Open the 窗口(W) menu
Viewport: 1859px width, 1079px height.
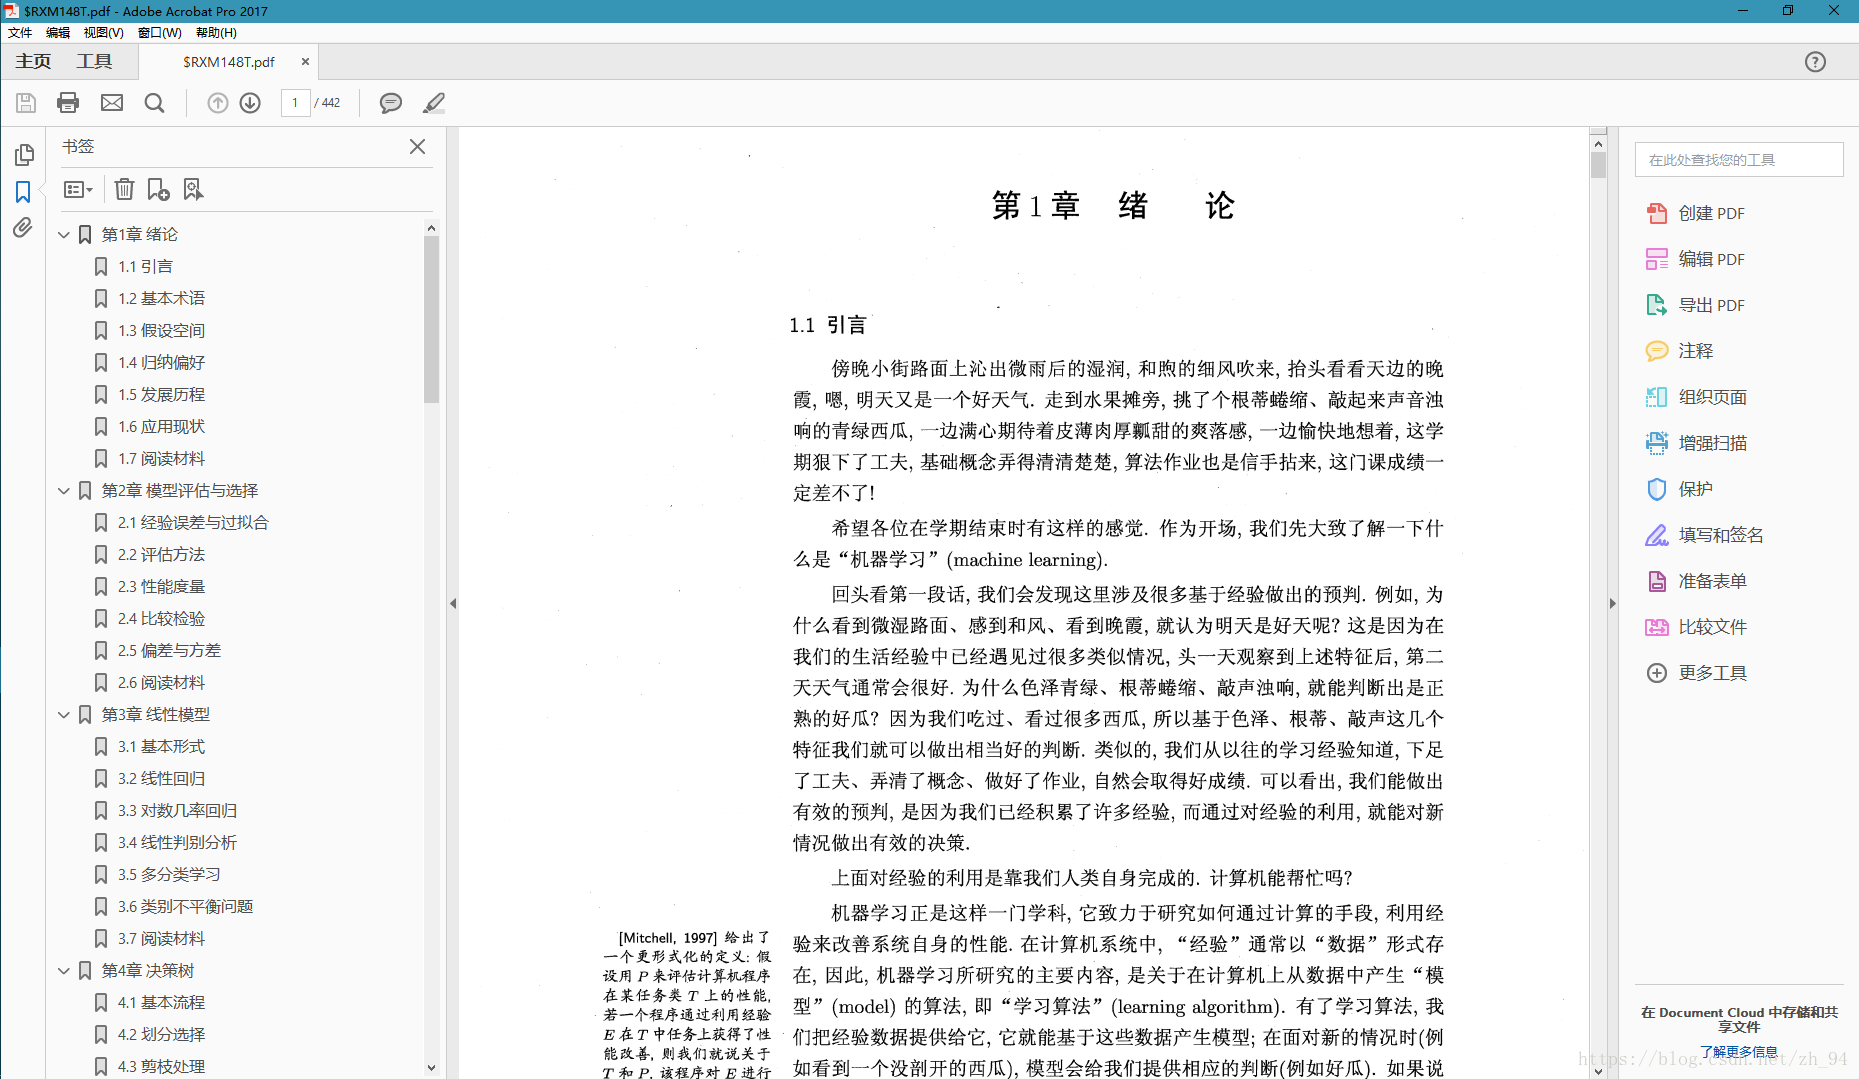click(x=160, y=32)
